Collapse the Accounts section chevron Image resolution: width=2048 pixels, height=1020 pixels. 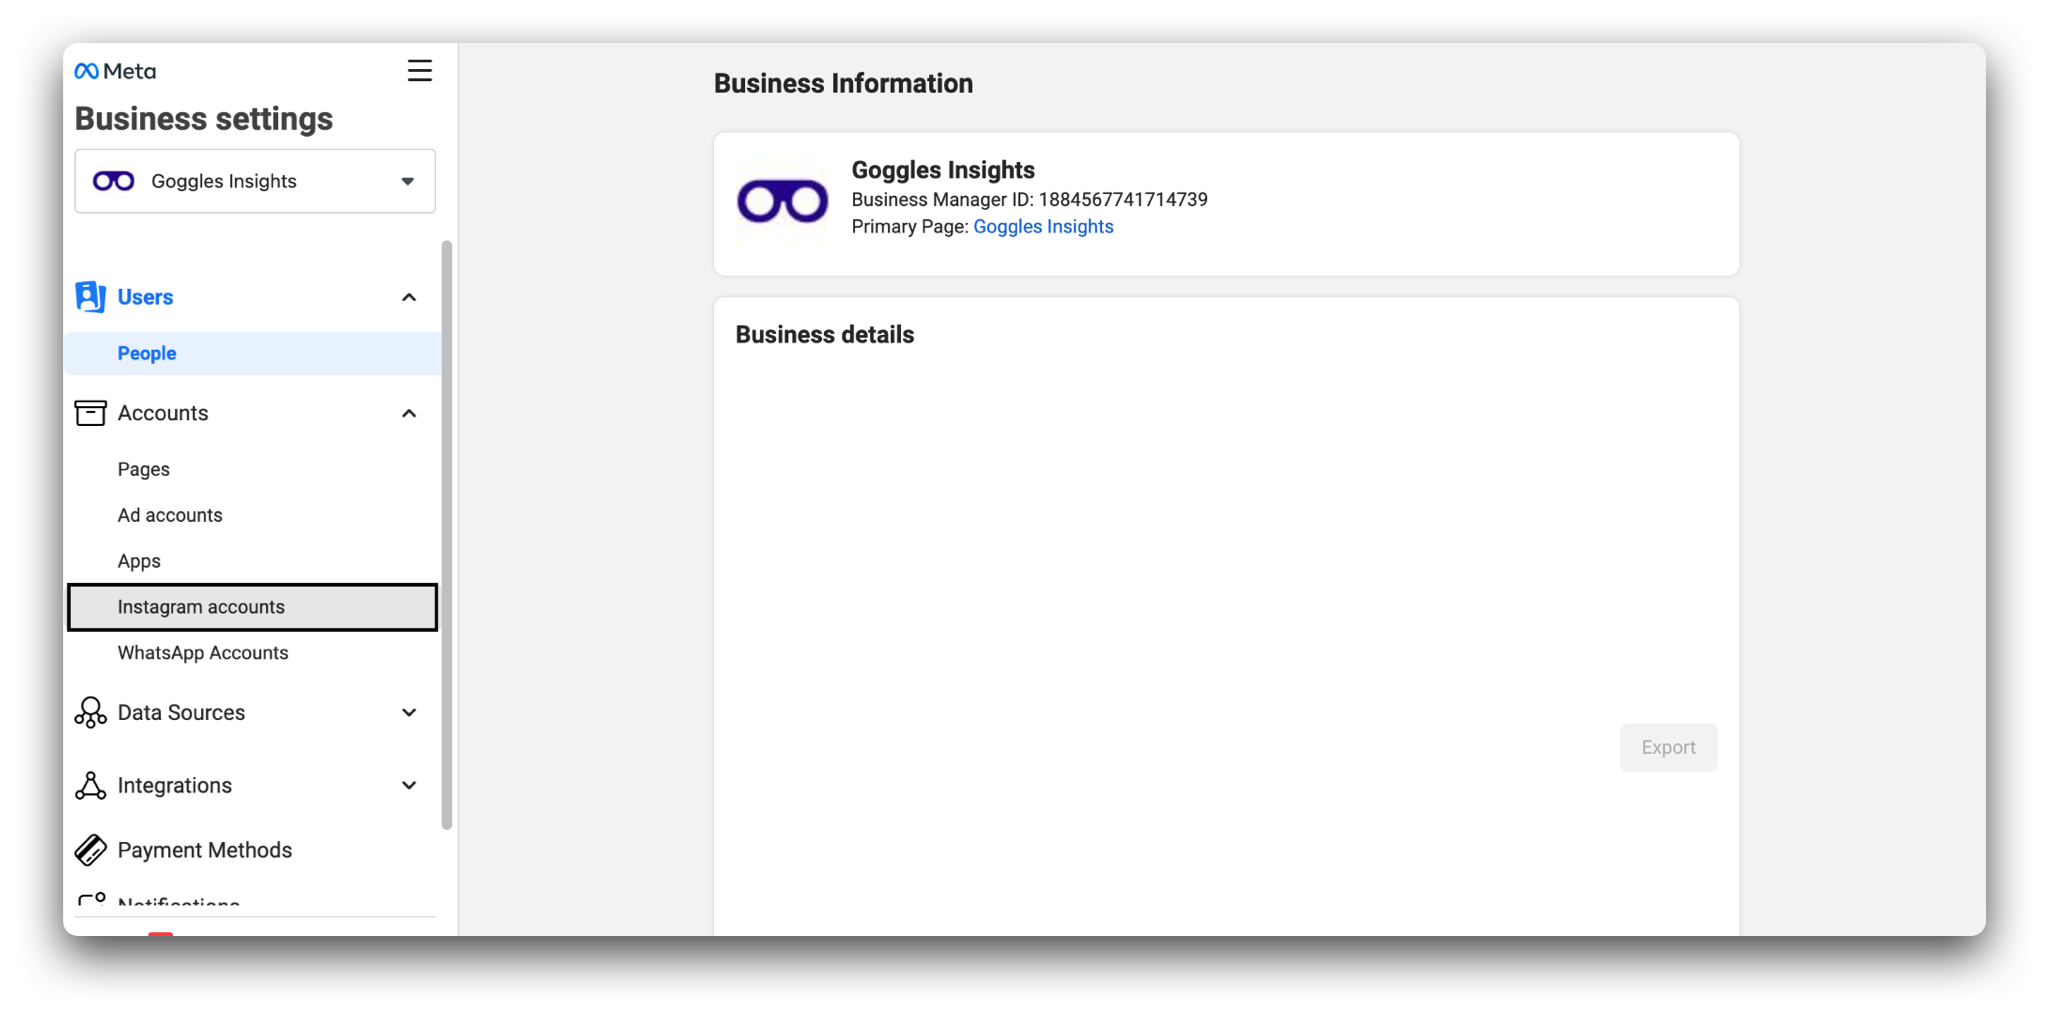409,413
